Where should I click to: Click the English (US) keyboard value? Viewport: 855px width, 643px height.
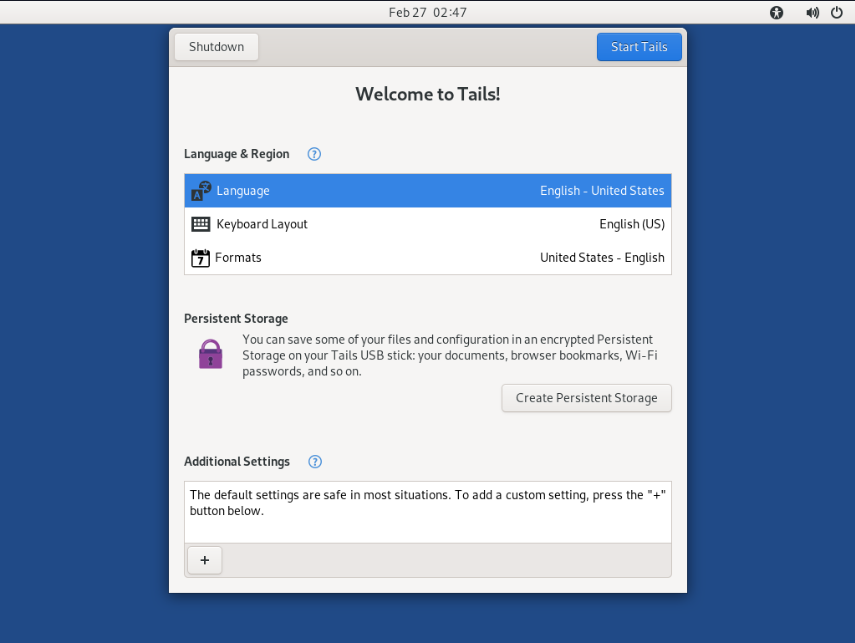(x=631, y=224)
